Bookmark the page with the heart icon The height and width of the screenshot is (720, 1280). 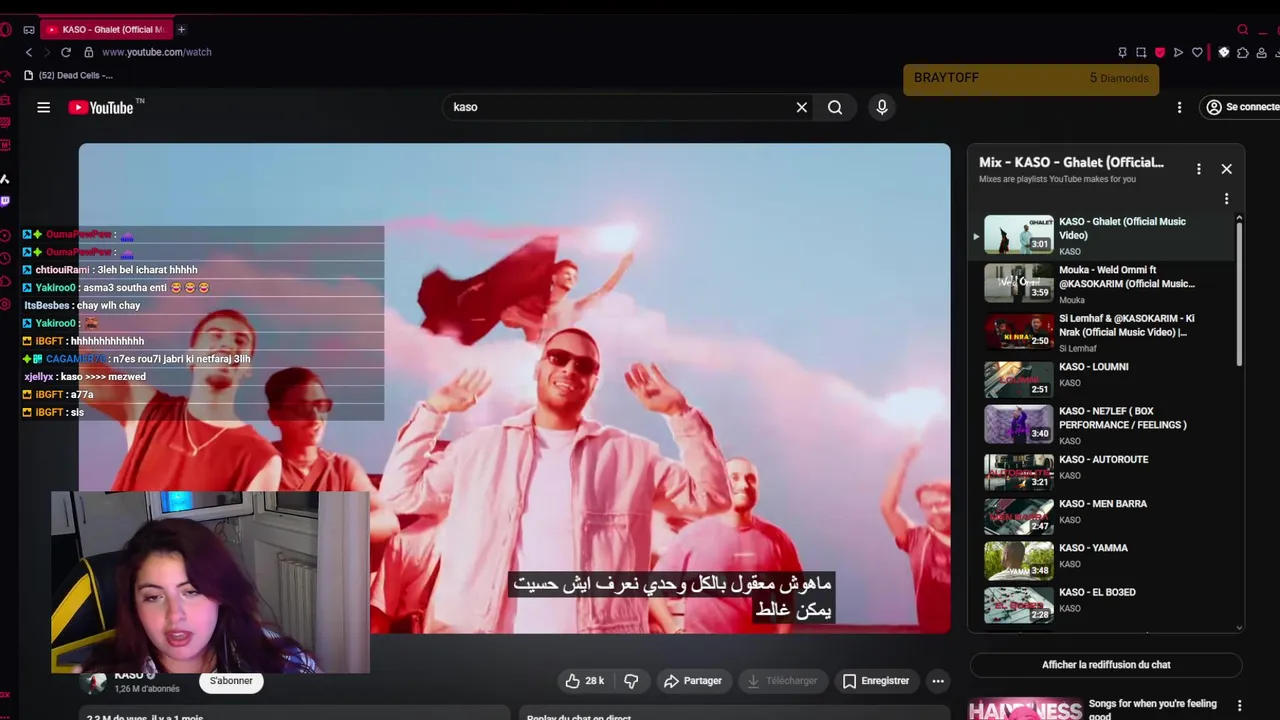1197,52
